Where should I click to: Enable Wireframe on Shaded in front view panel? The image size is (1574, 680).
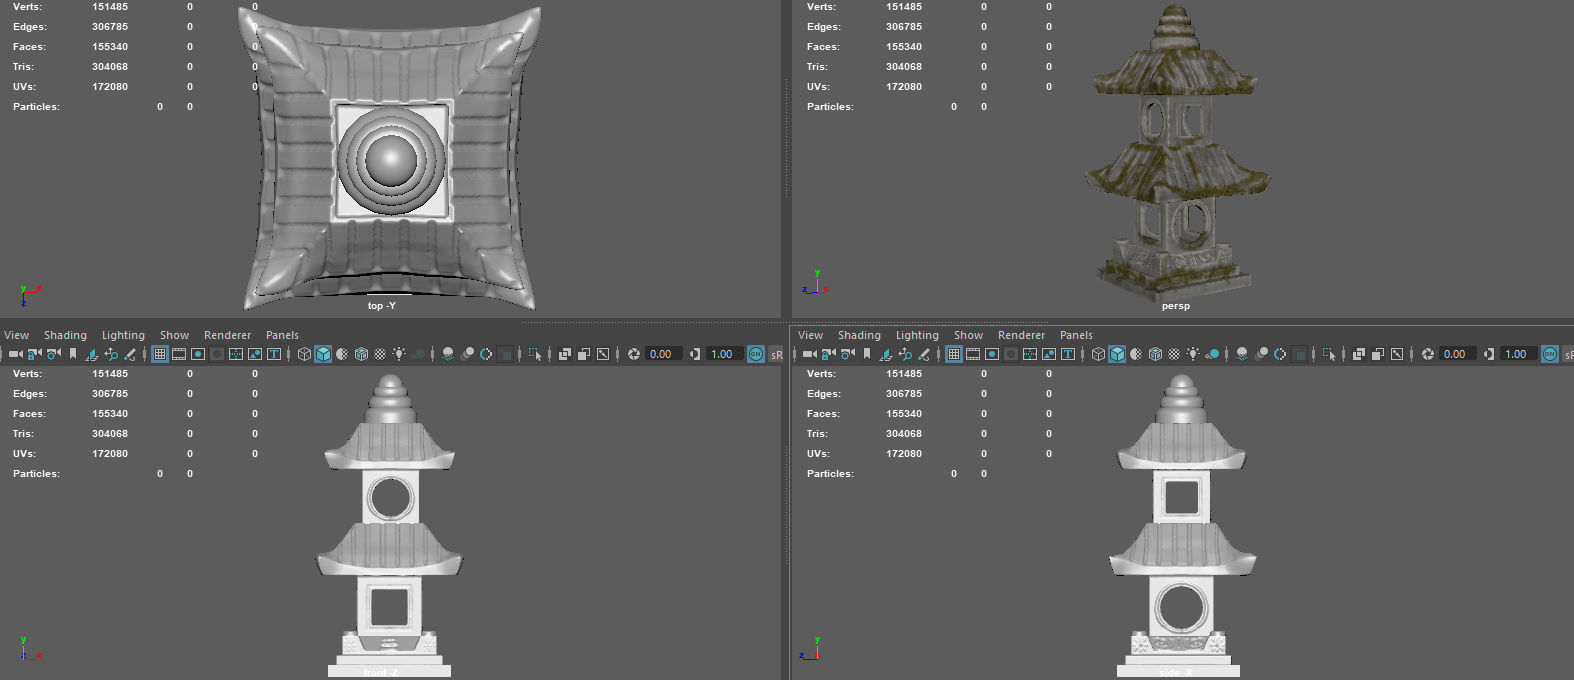(x=361, y=354)
